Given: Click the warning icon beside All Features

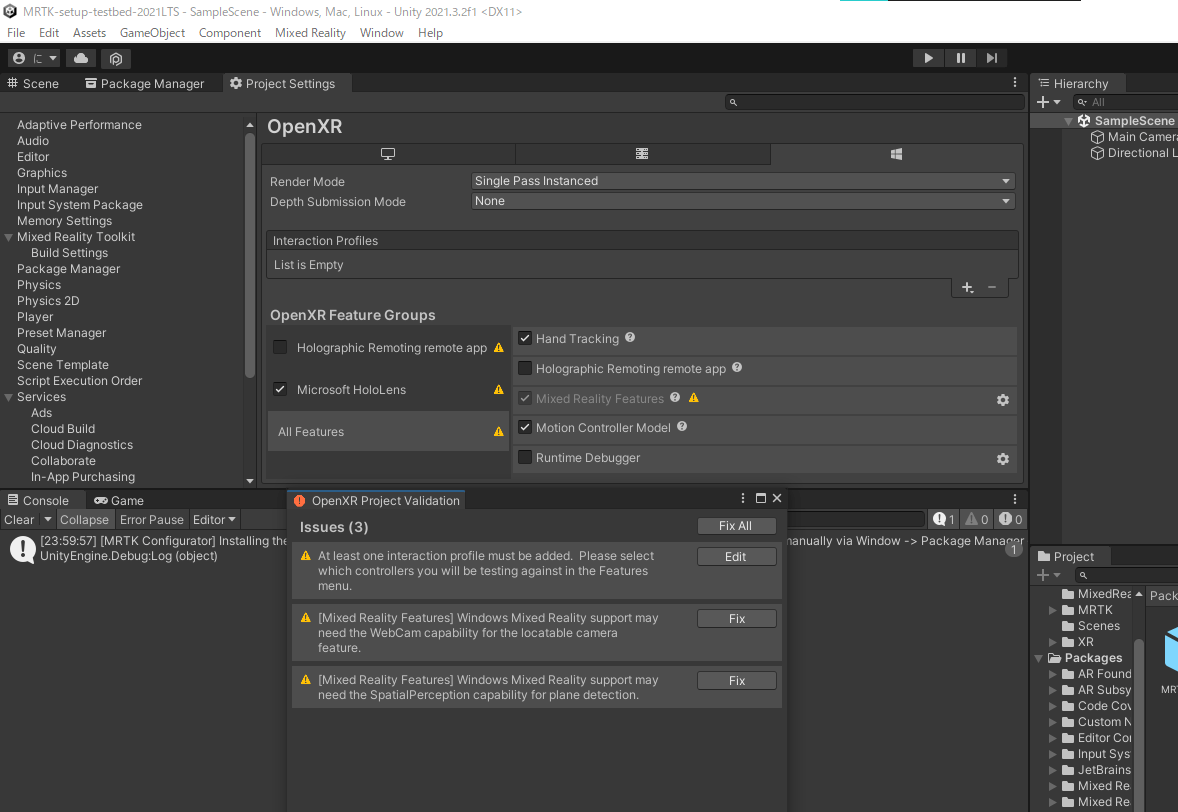Looking at the screenshot, I should click(x=498, y=431).
